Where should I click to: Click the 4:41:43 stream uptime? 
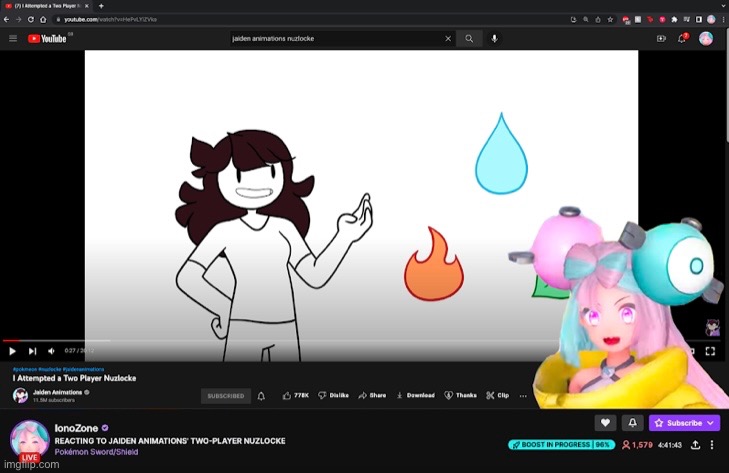(x=669, y=445)
